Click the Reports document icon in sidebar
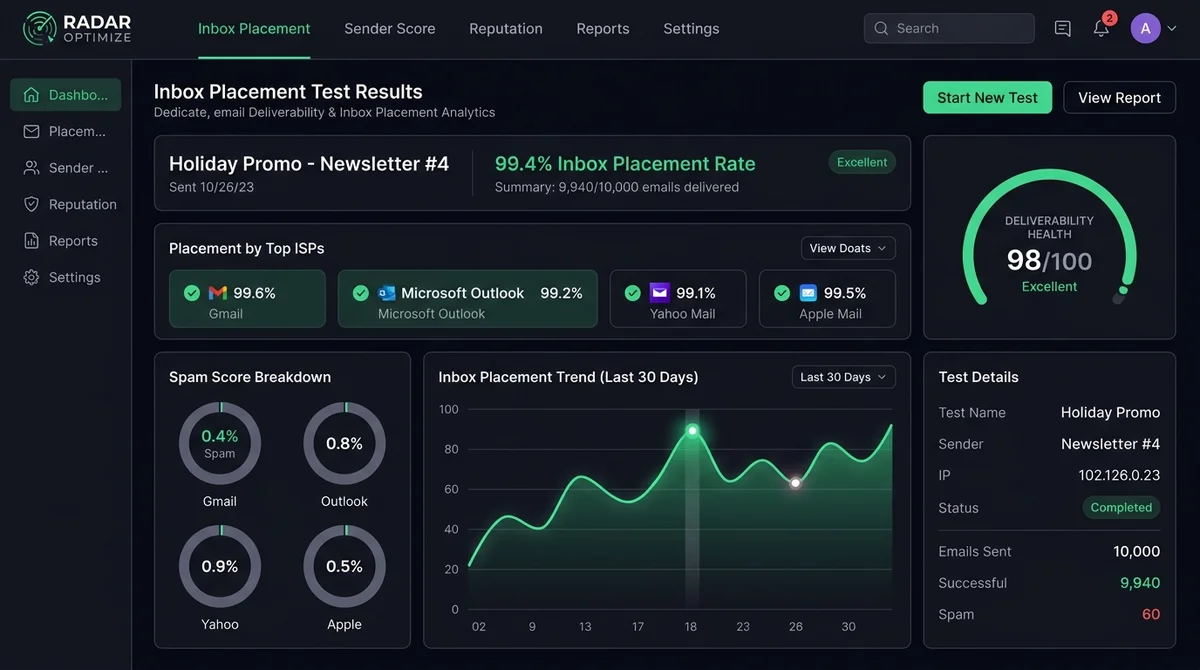Viewport: 1200px width, 670px height. (31, 241)
